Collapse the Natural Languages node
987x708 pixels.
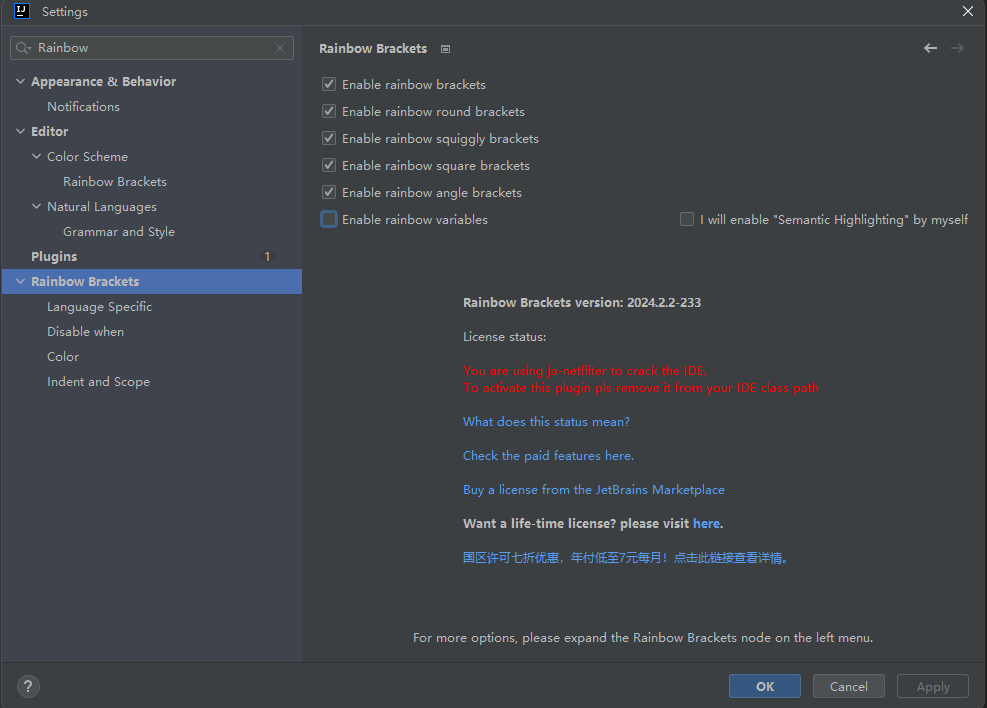click(x=37, y=207)
